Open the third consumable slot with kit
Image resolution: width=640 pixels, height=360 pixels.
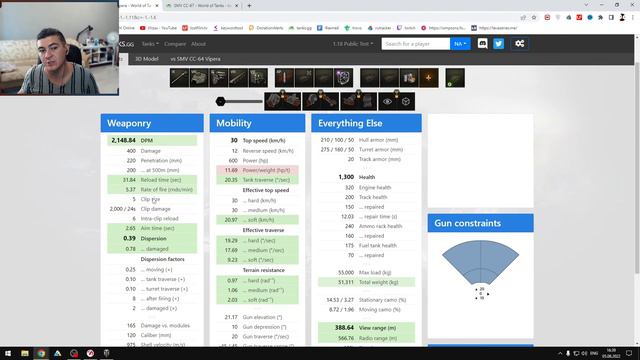coord(409,78)
